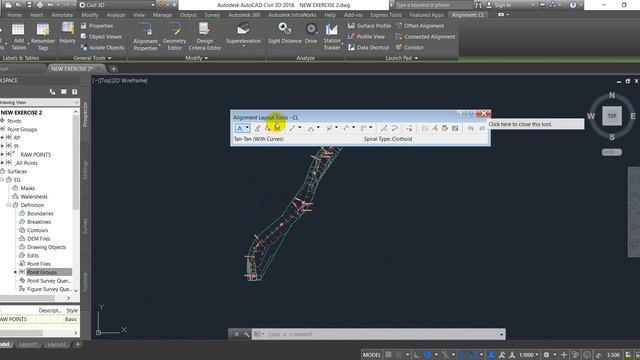
Task: Switch to the Express Tools ribbon tab
Action: [x=386, y=15]
